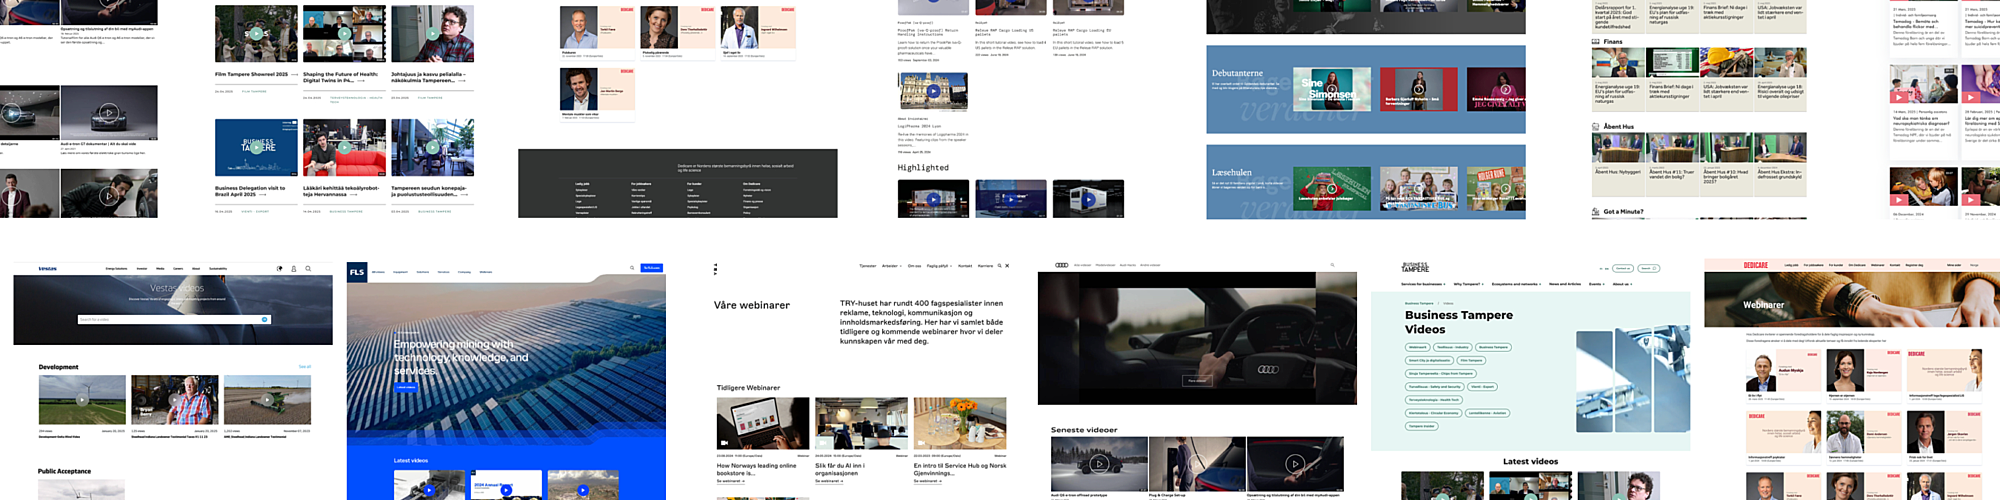Click the FLS logo icon
Image resolution: width=2000 pixels, height=500 pixels.
(357, 272)
